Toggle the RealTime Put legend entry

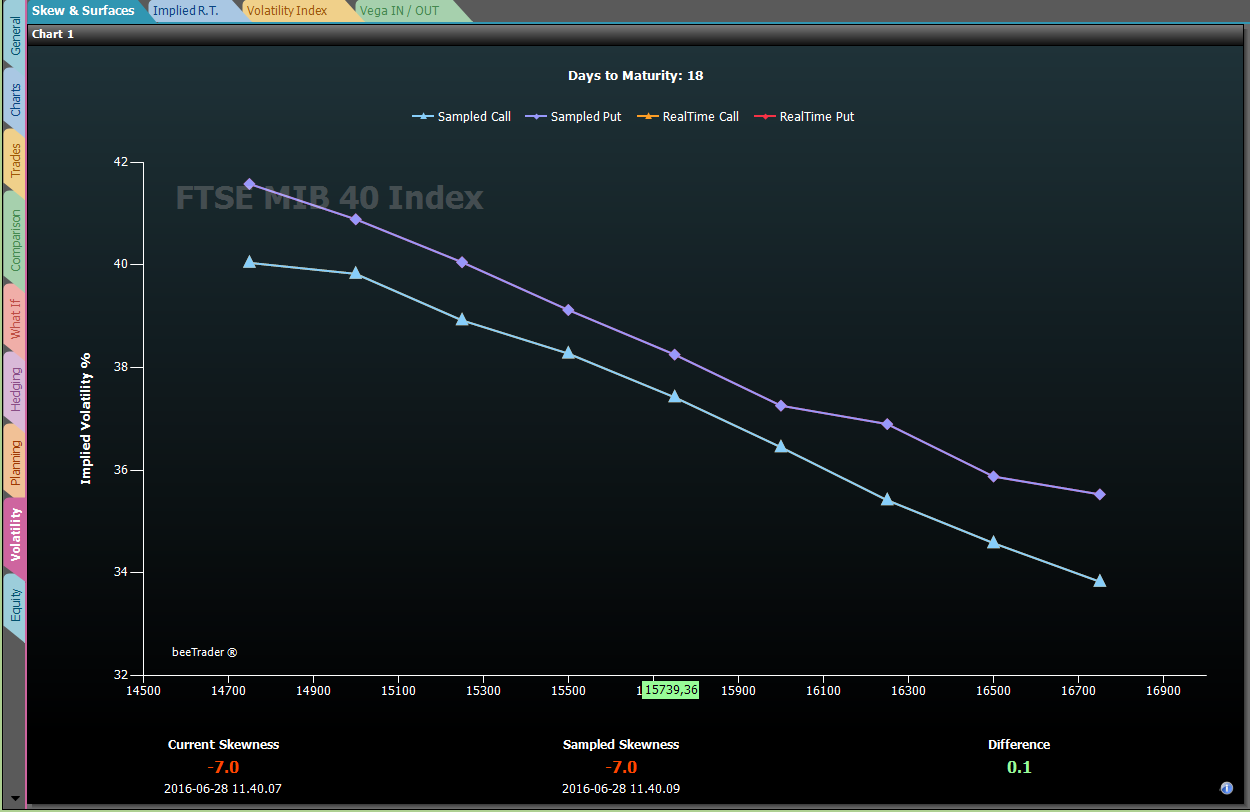(x=804, y=117)
